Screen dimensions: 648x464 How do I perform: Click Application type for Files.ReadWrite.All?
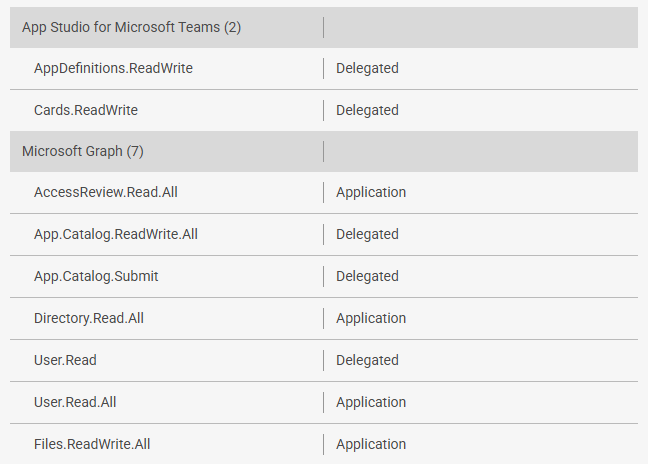point(371,444)
